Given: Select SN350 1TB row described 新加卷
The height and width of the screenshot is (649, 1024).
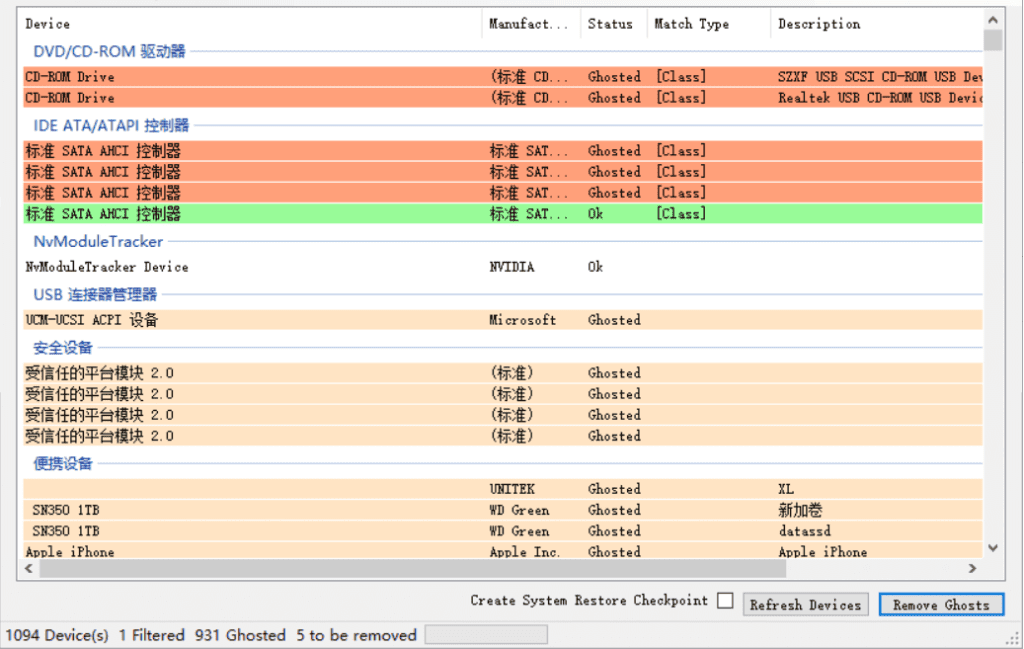Looking at the screenshot, I should [x=503, y=510].
